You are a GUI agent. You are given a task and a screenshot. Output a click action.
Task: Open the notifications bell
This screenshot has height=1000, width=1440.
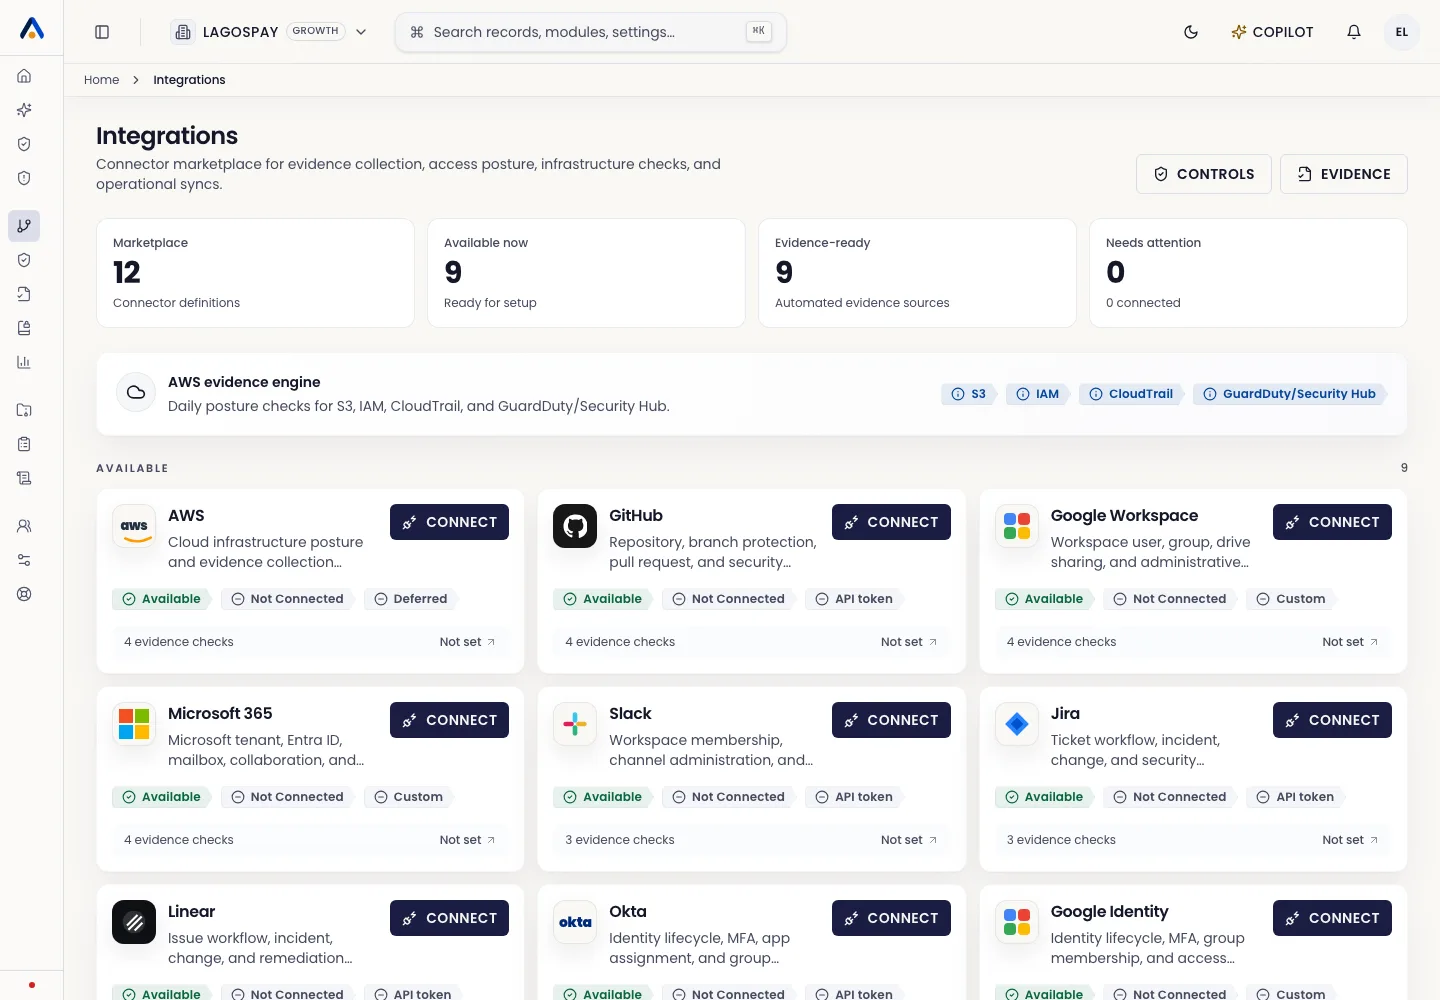(x=1354, y=32)
